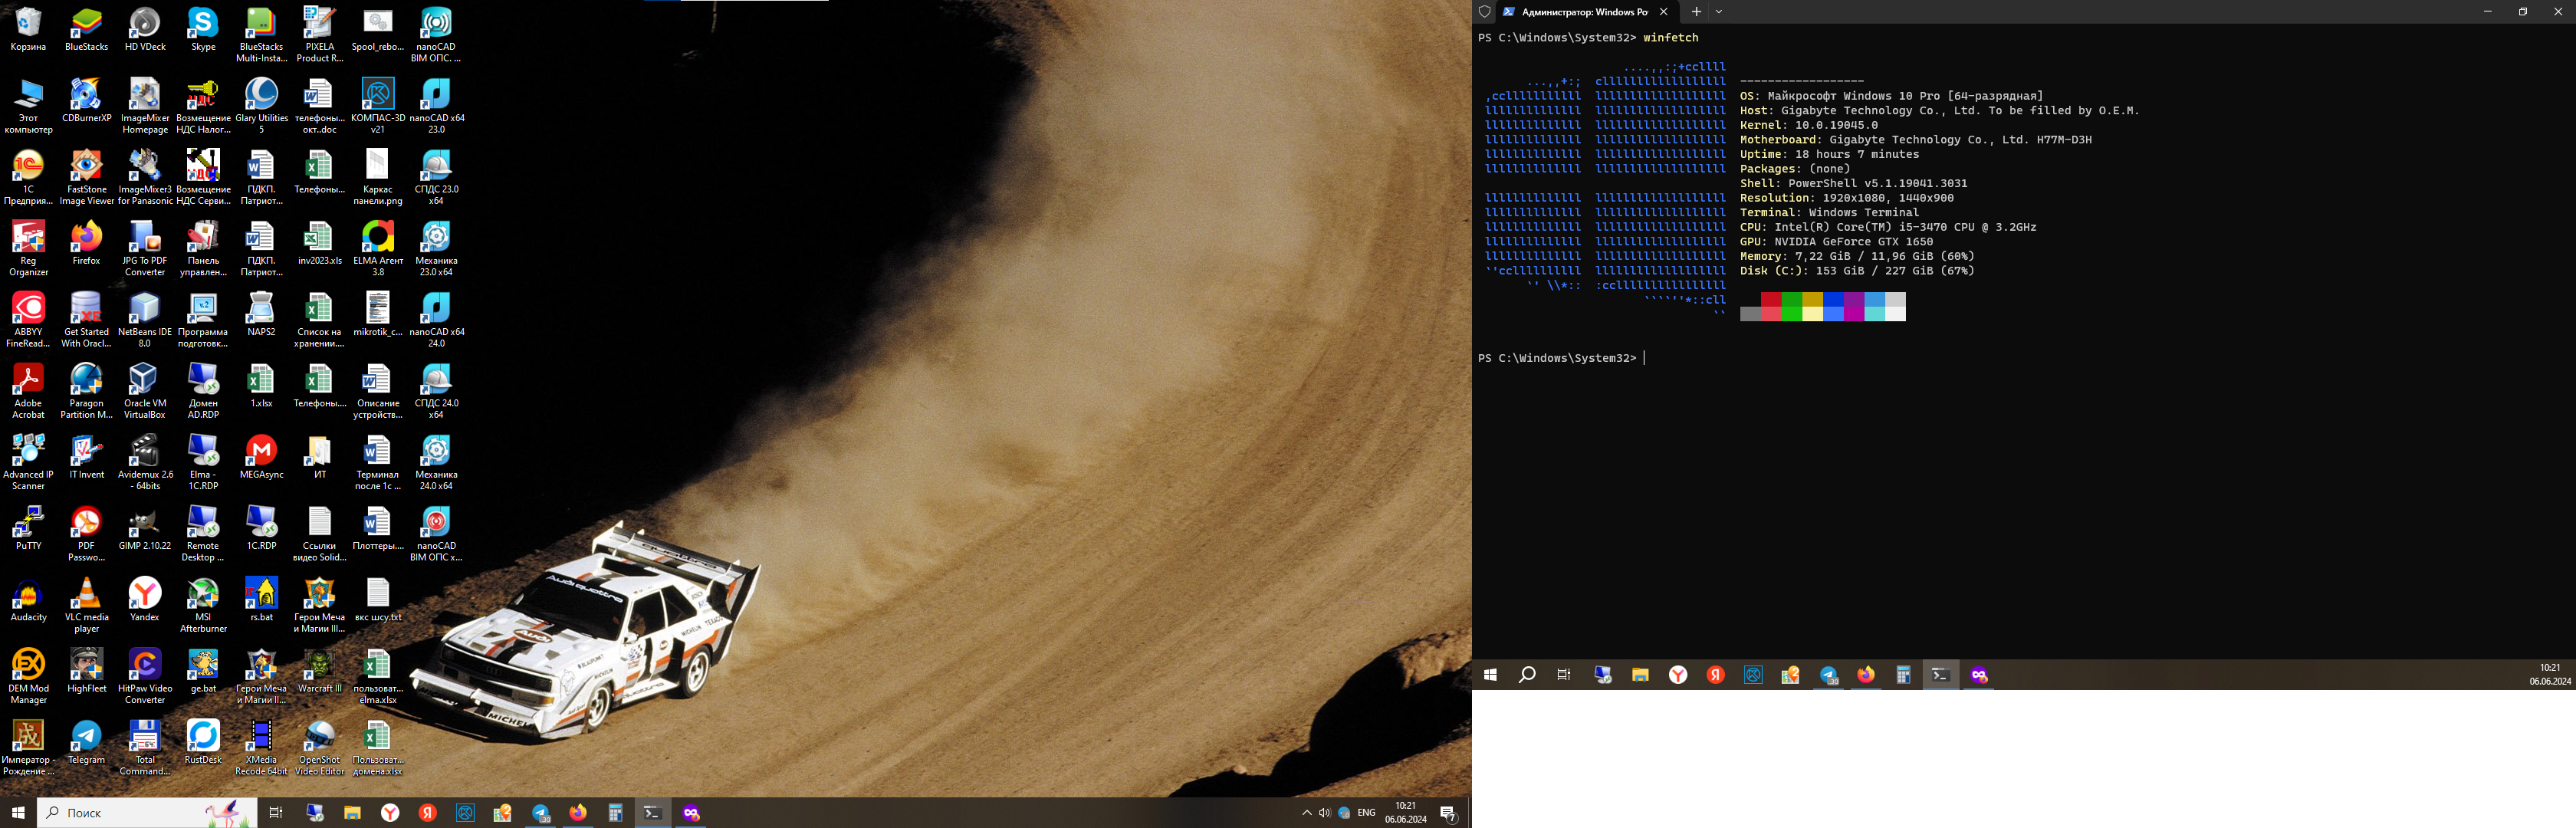This screenshot has height=828, width=2576.
Task: Click the shield admin icon in Terminal
Action: [x=1485, y=12]
